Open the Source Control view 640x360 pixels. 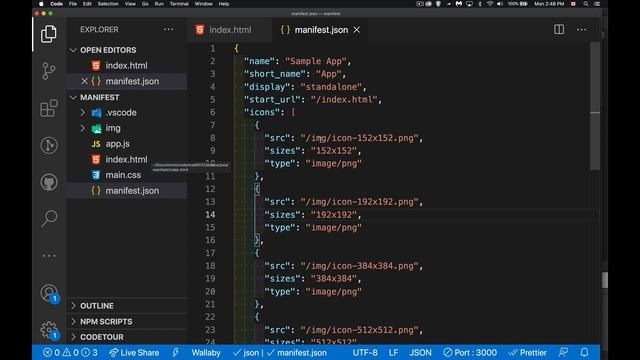(x=49, y=71)
